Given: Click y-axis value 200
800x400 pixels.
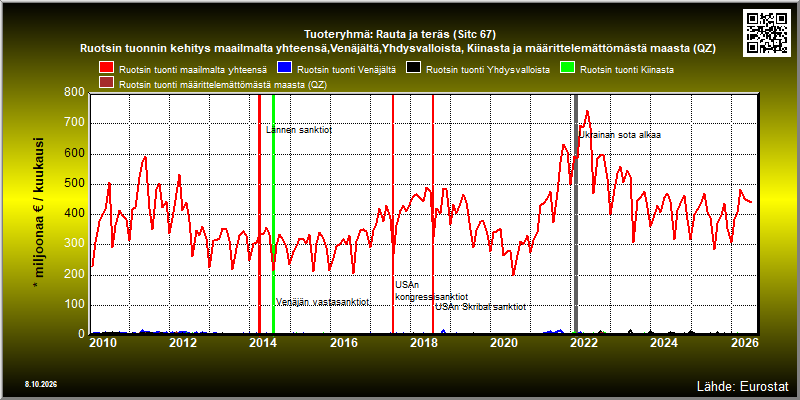Looking at the screenshot, I should pyautogui.click(x=74, y=274).
